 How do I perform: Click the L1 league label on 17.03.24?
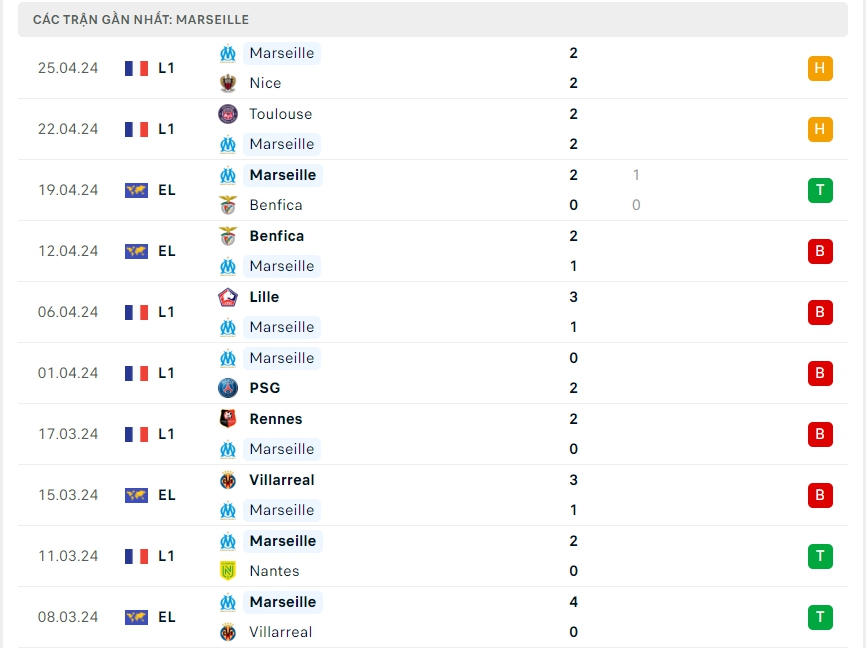tap(167, 434)
